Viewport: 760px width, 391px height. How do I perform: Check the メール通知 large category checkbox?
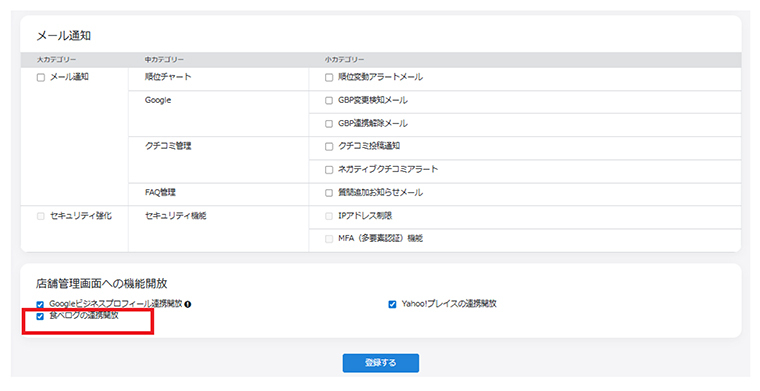pyautogui.click(x=41, y=78)
